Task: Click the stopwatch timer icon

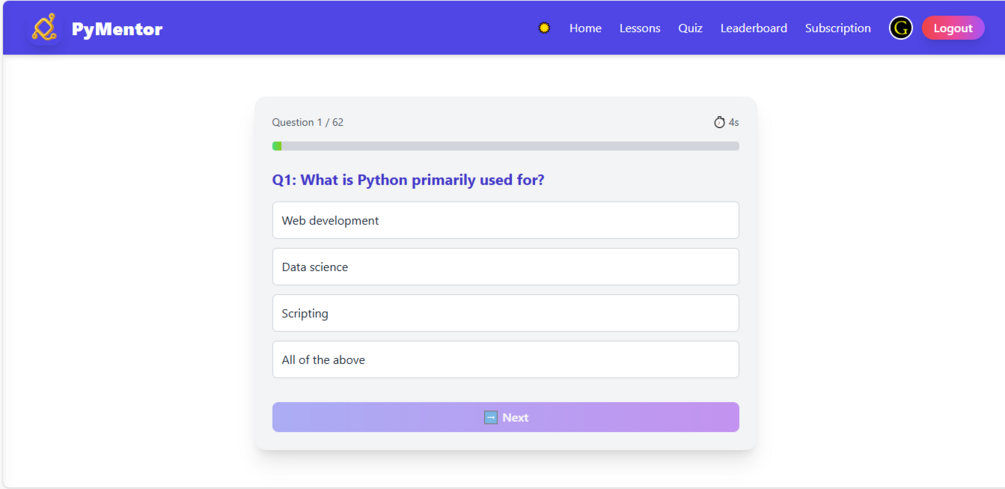Action: pyautogui.click(x=719, y=122)
